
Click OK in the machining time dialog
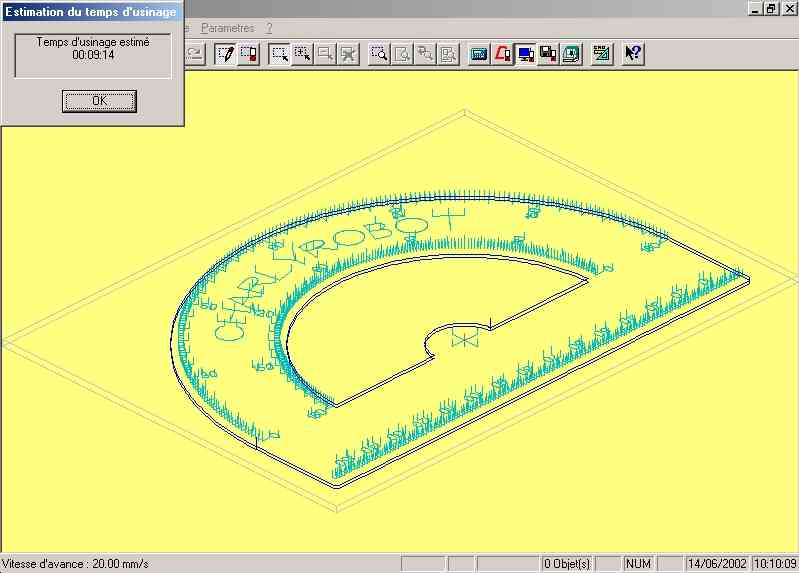tap(99, 101)
